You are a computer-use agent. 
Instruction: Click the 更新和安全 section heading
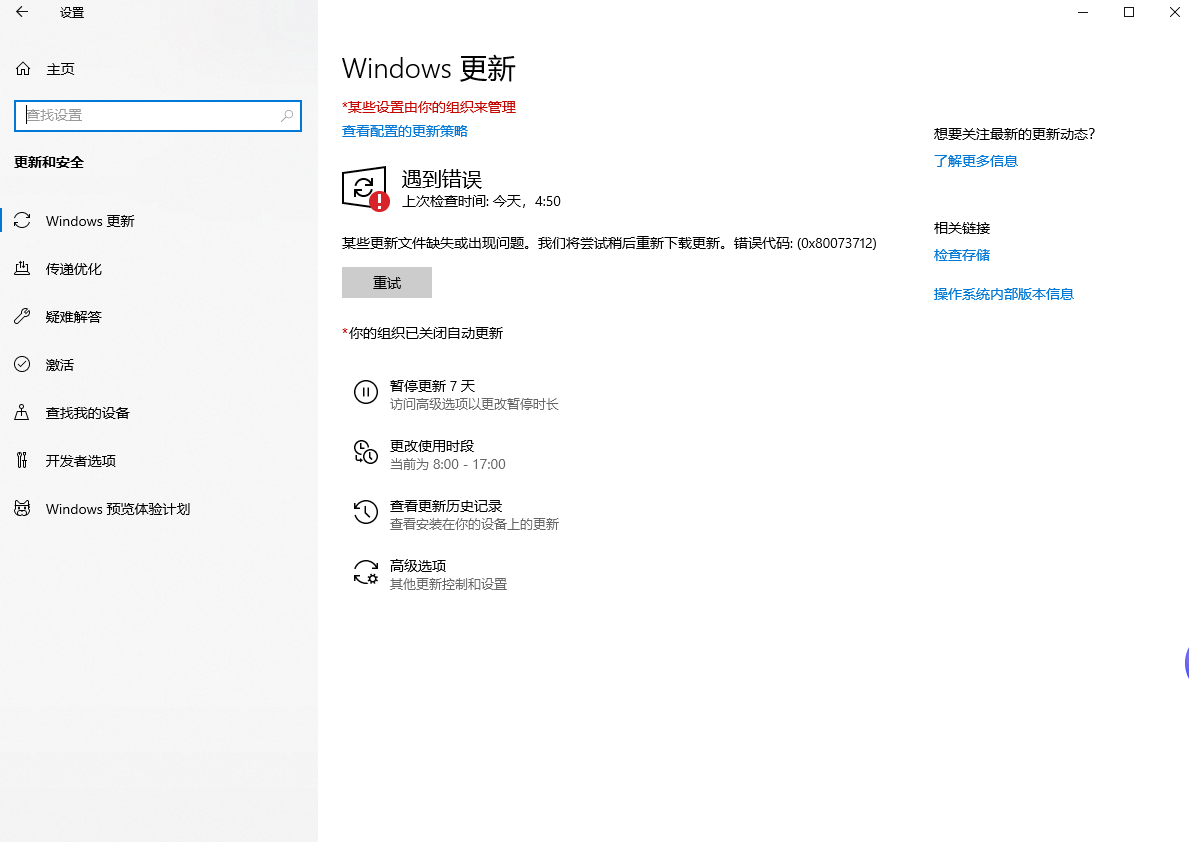click(x=49, y=162)
